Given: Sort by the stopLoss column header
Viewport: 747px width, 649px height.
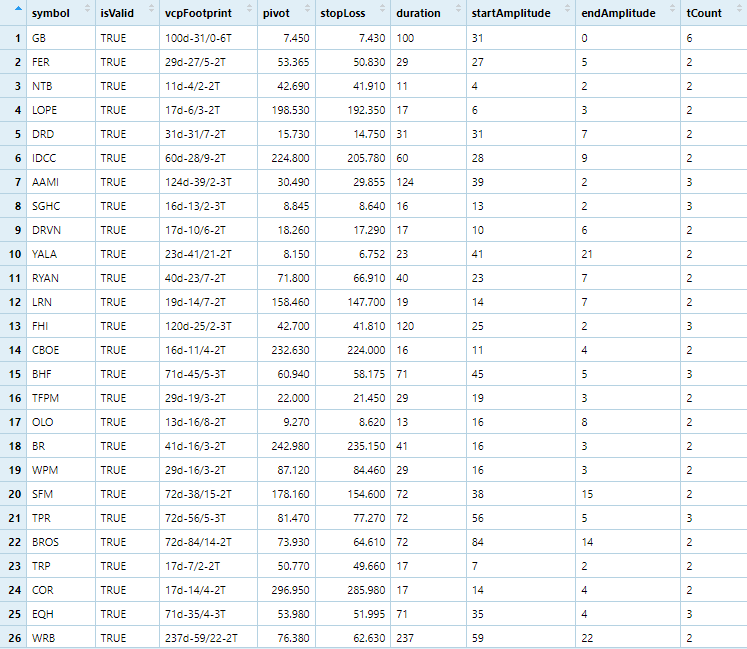Looking at the screenshot, I should (353, 13).
